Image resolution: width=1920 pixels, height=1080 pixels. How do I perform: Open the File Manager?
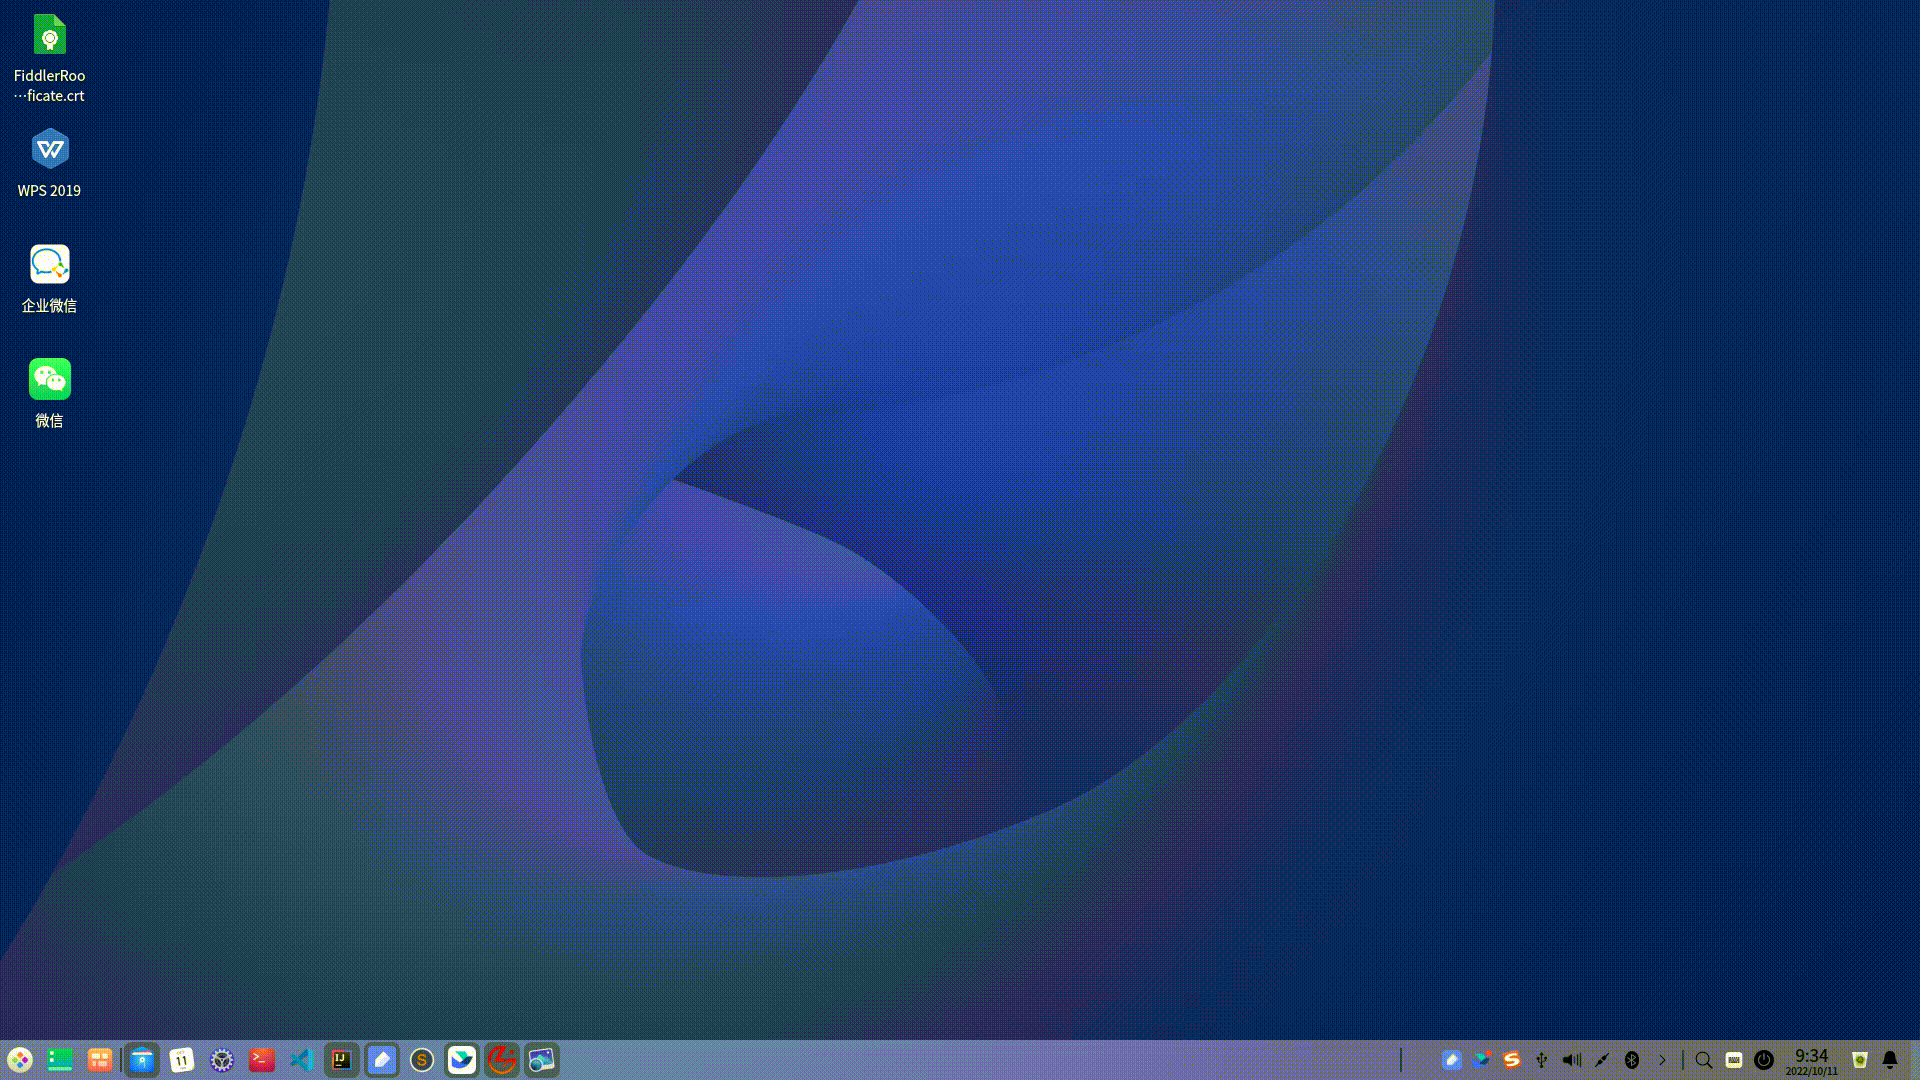142,1060
